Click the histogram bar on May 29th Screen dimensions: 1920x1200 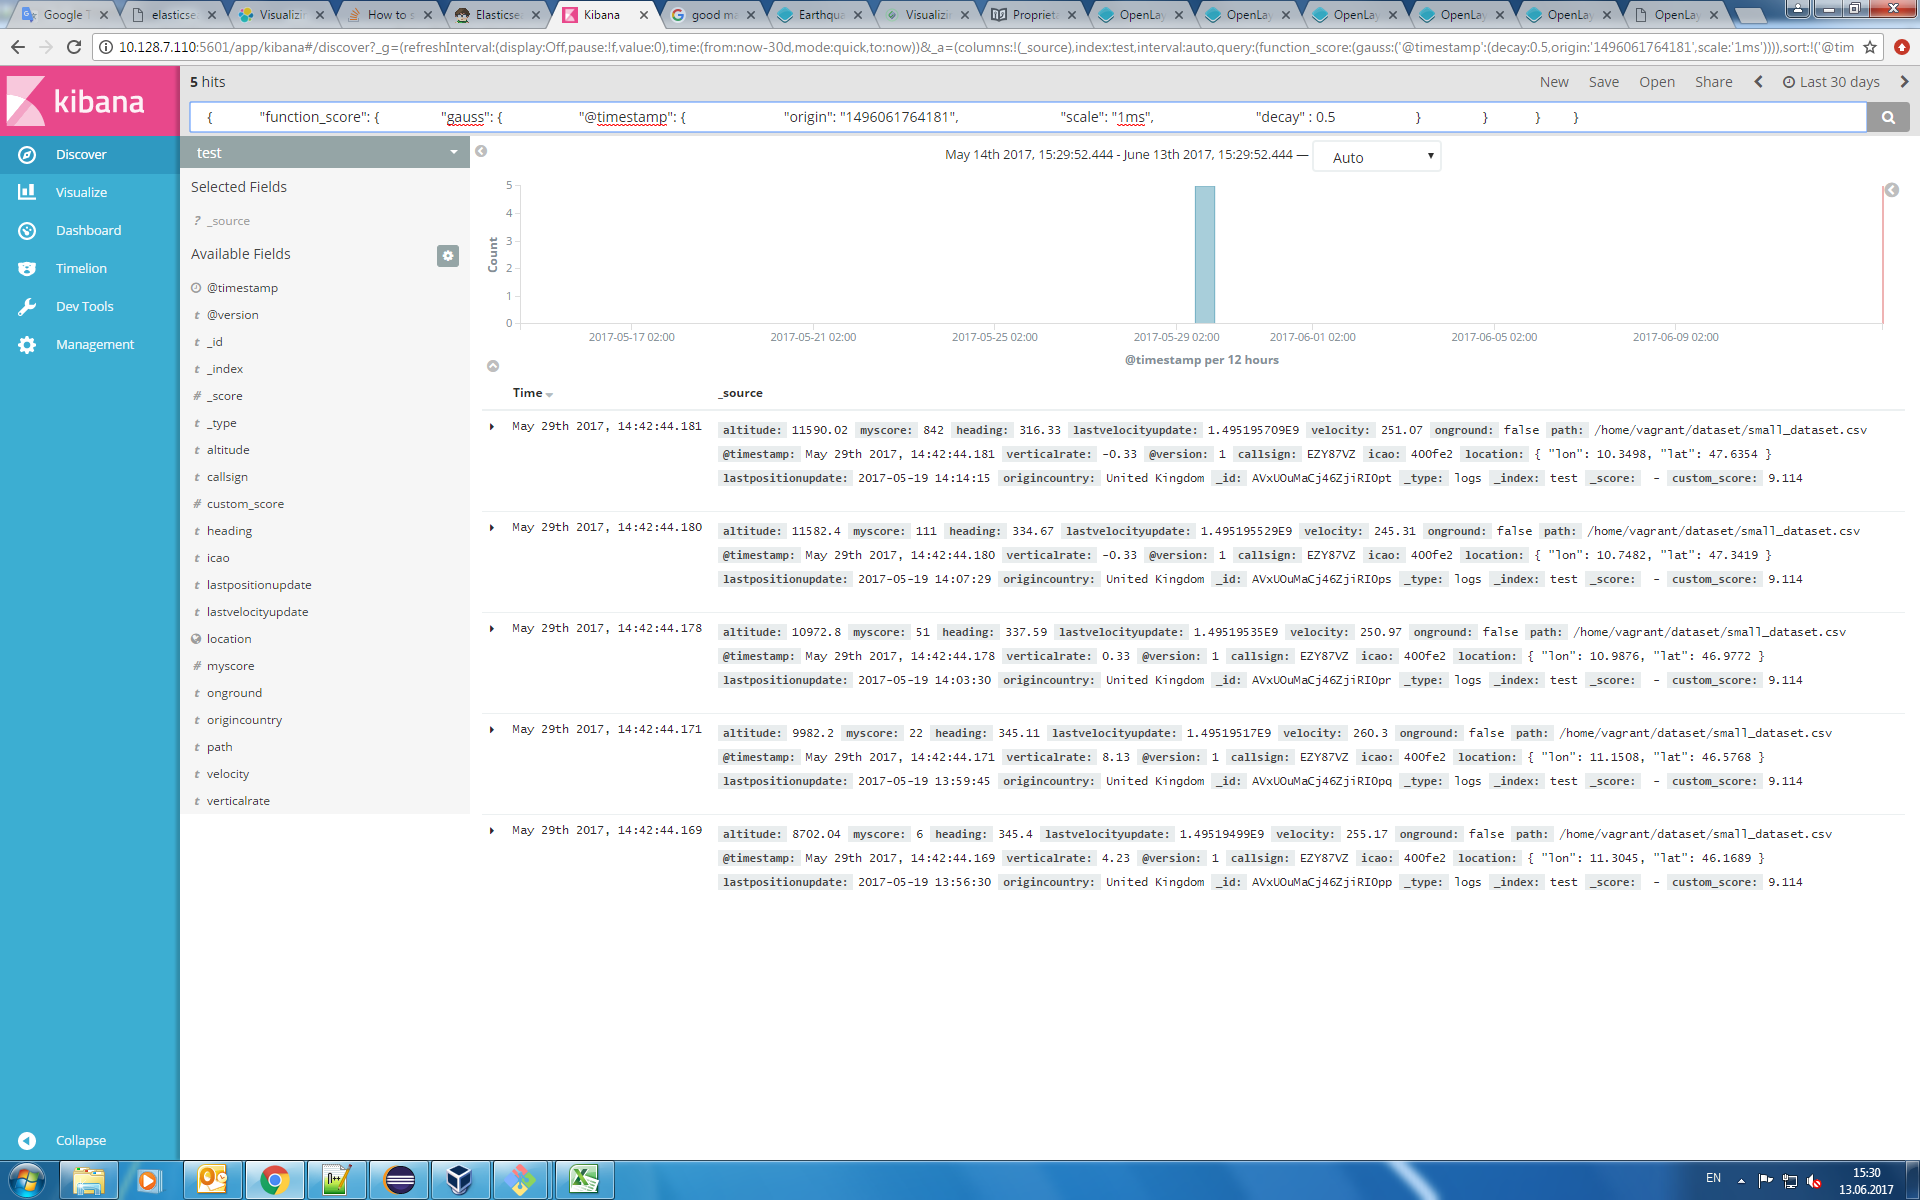click(1204, 255)
